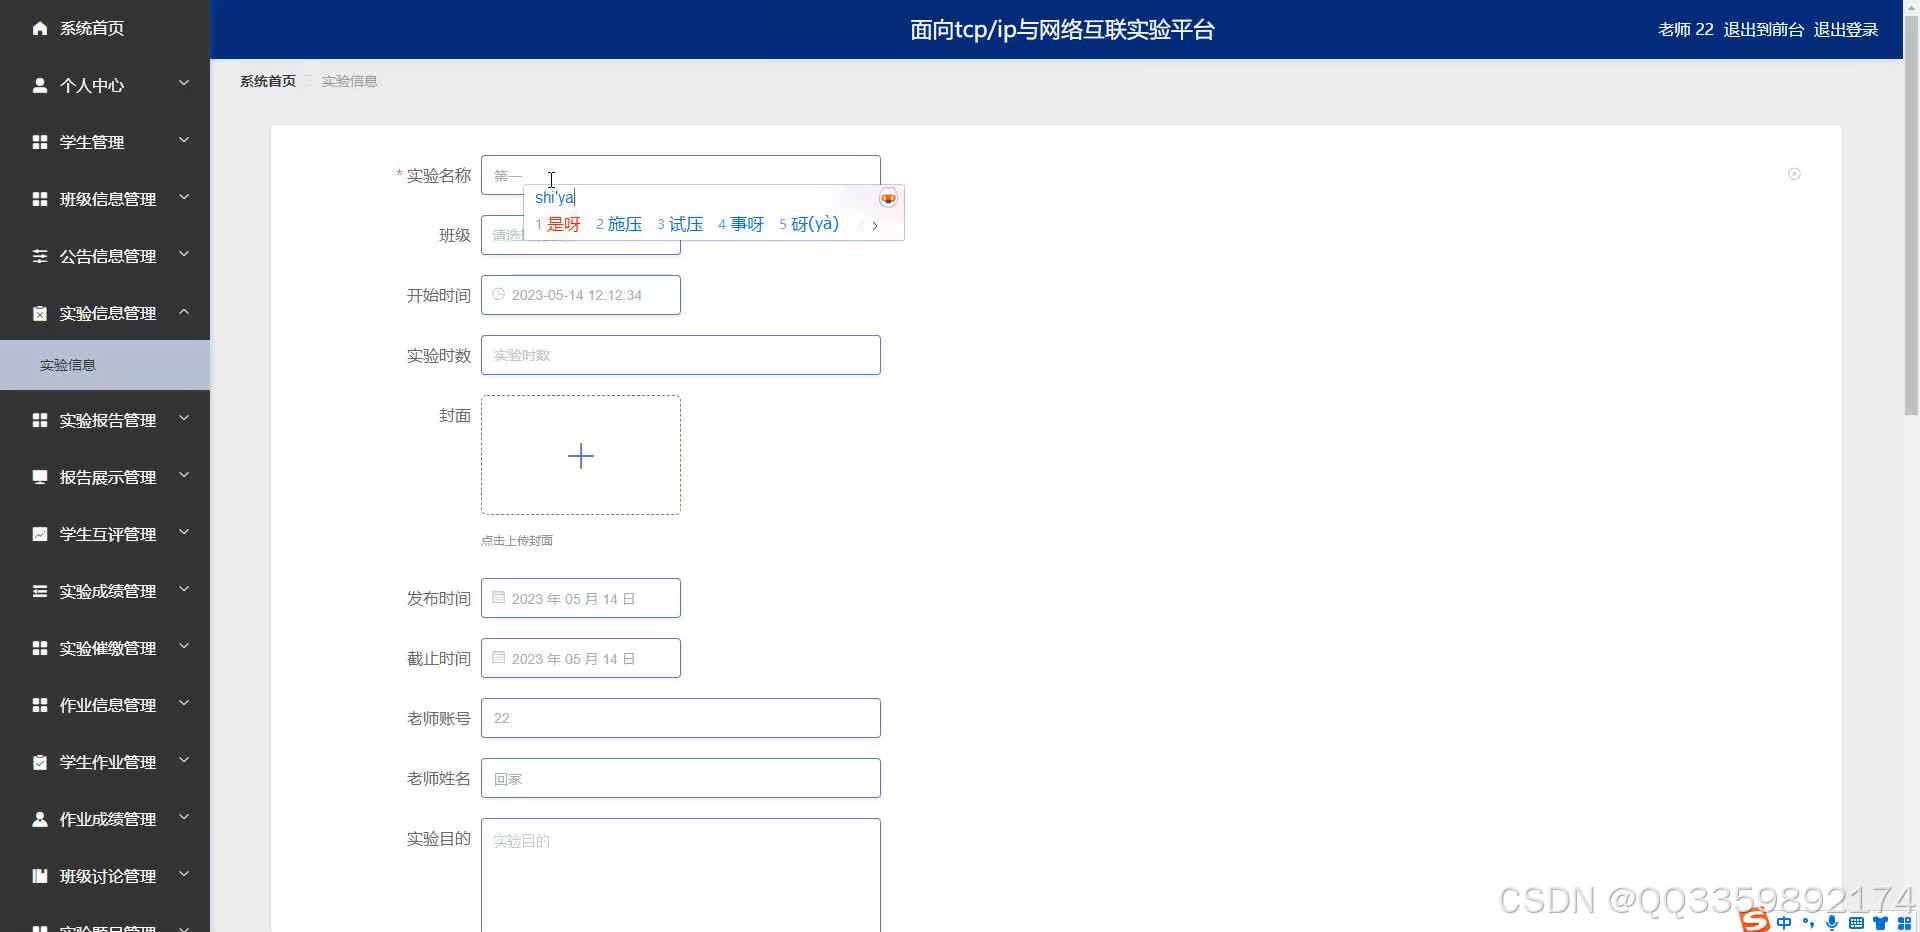This screenshot has height=932, width=1920.
Task: Close the breadcrumb tab with circle-x icon
Action: pyautogui.click(x=1794, y=174)
